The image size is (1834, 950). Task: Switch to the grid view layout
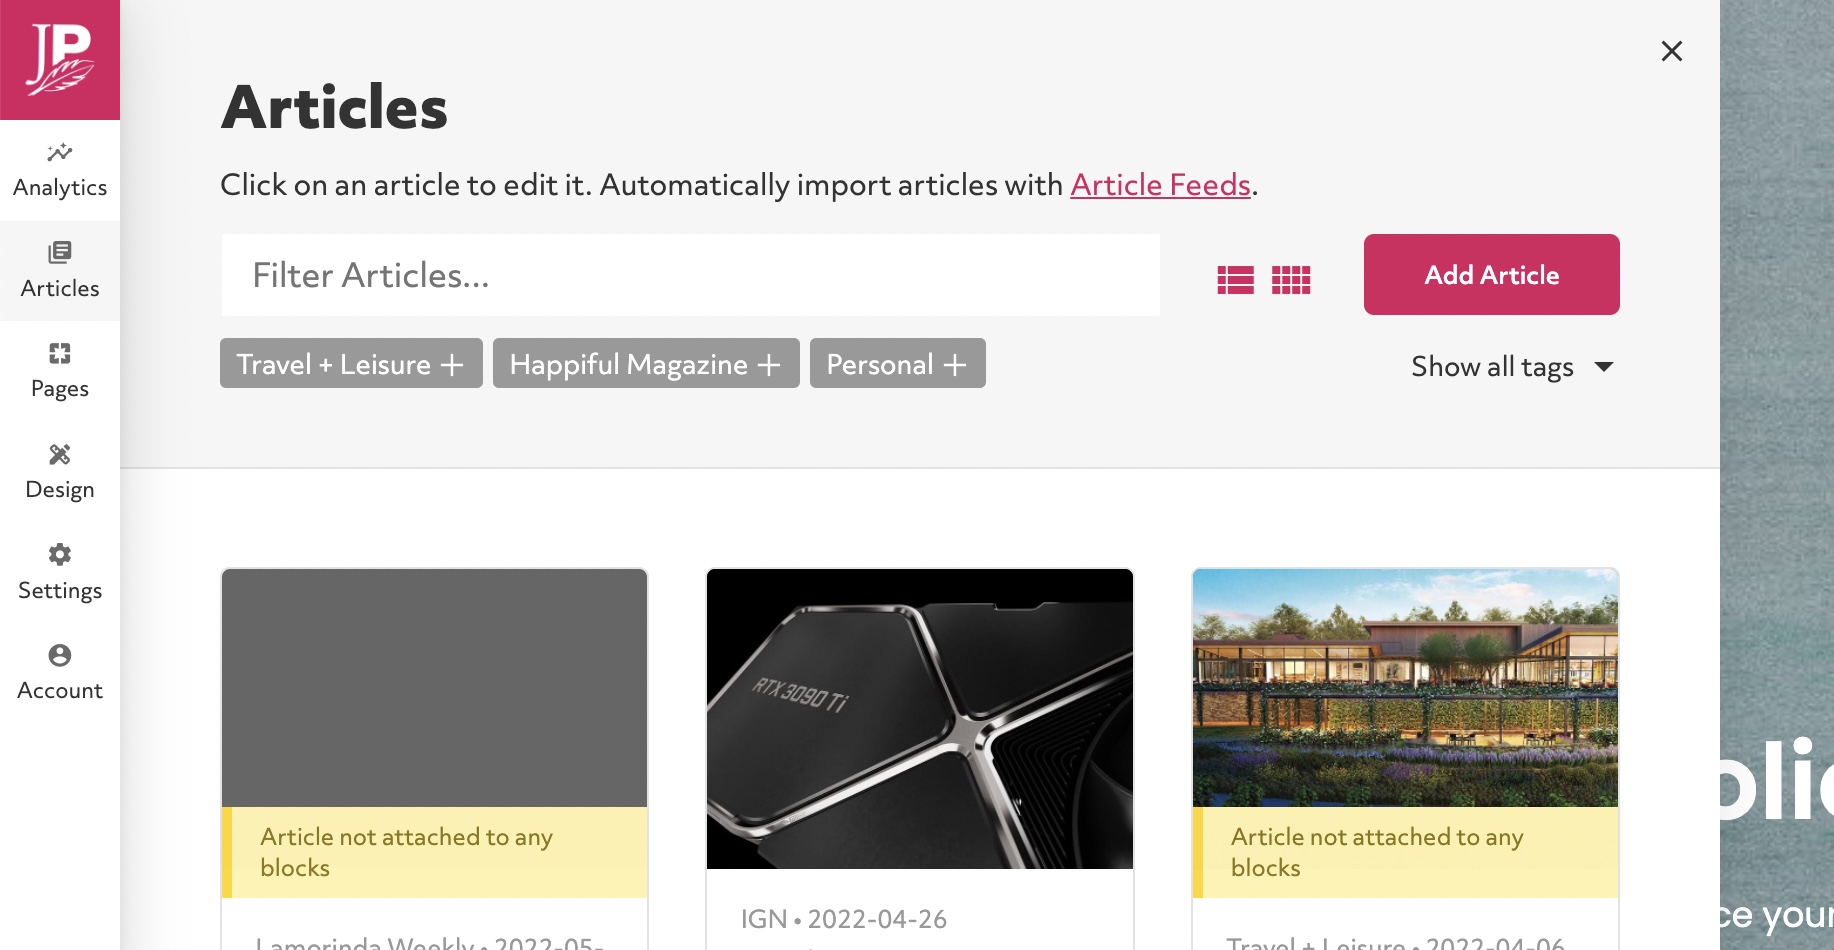(1291, 279)
